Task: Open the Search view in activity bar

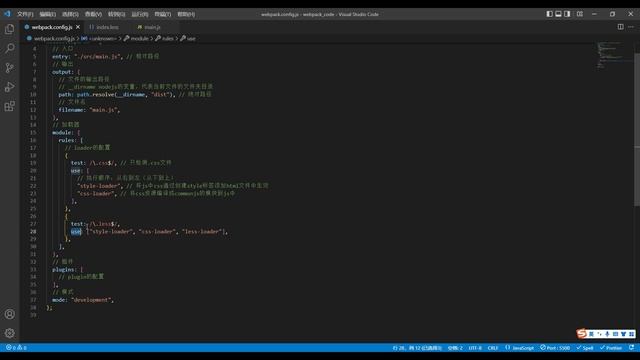Action: click(x=9, y=48)
